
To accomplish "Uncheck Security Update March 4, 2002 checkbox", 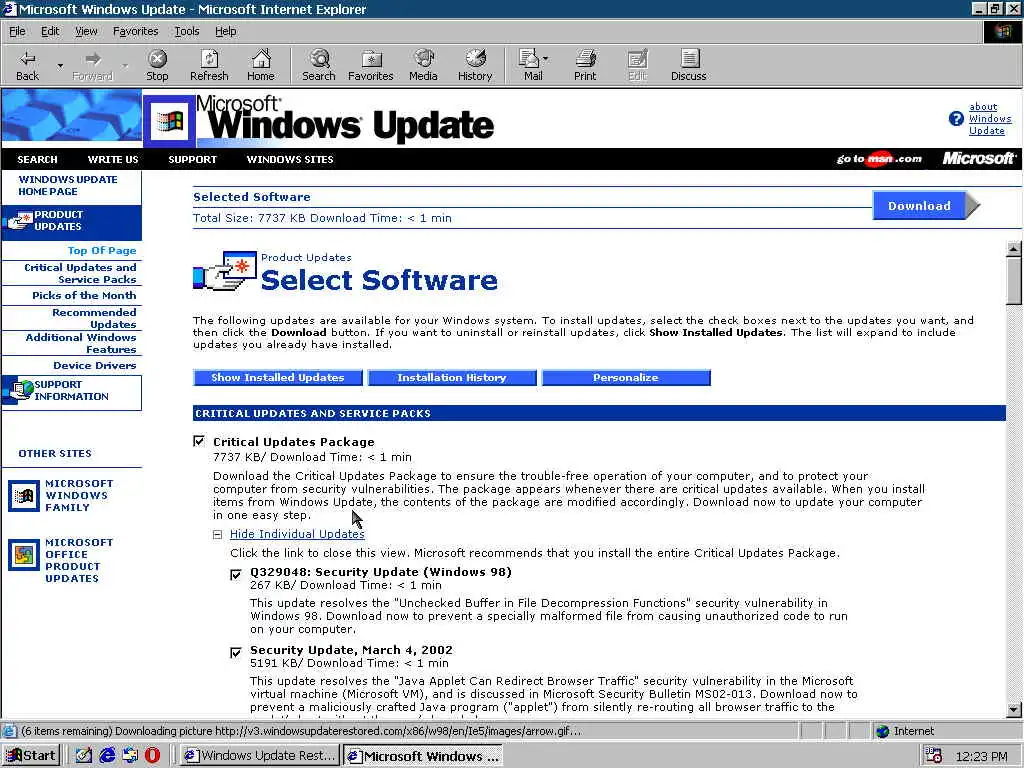I will pos(236,652).
